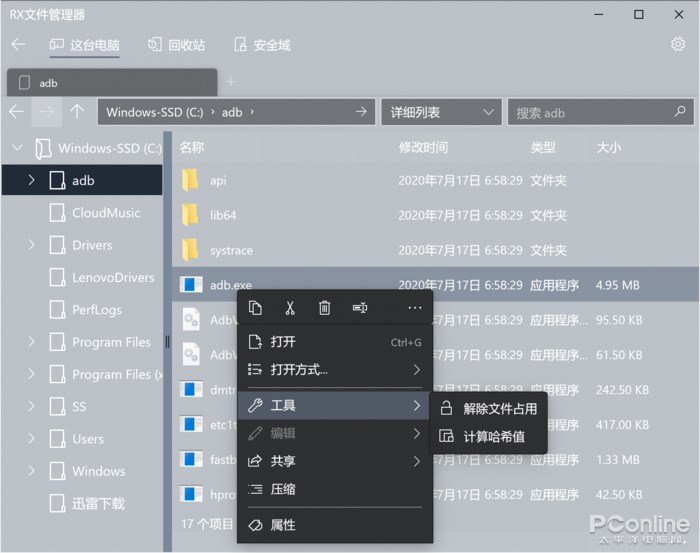This screenshot has width=700, height=553.
Task: Click the lib64 folder icon
Action: tap(190, 215)
